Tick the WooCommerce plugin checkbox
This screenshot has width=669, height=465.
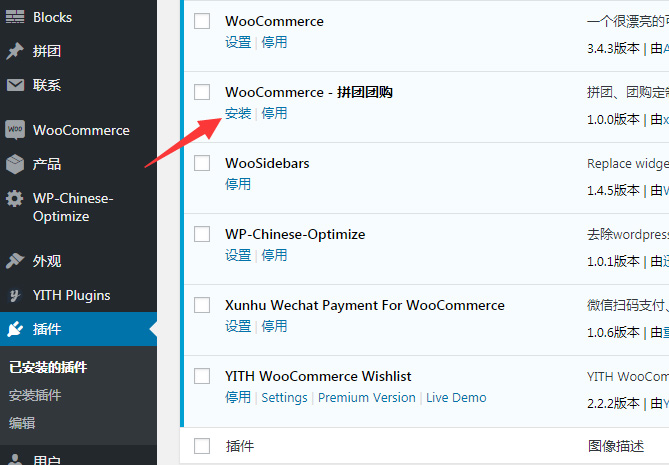(x=202, y=21)
